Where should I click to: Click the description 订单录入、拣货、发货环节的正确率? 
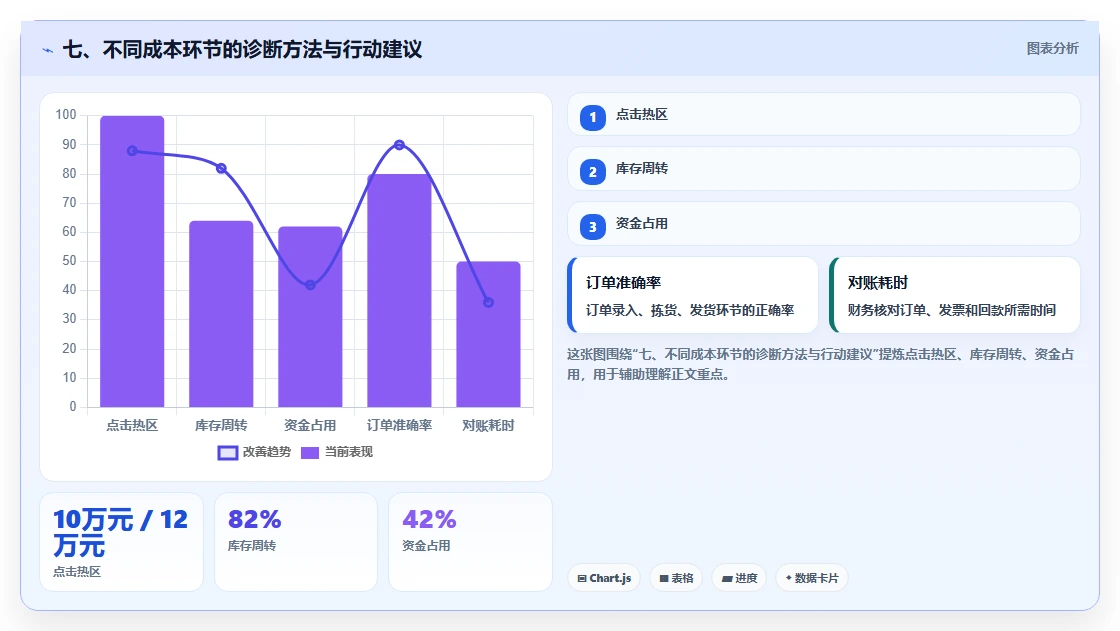(690, 310)
